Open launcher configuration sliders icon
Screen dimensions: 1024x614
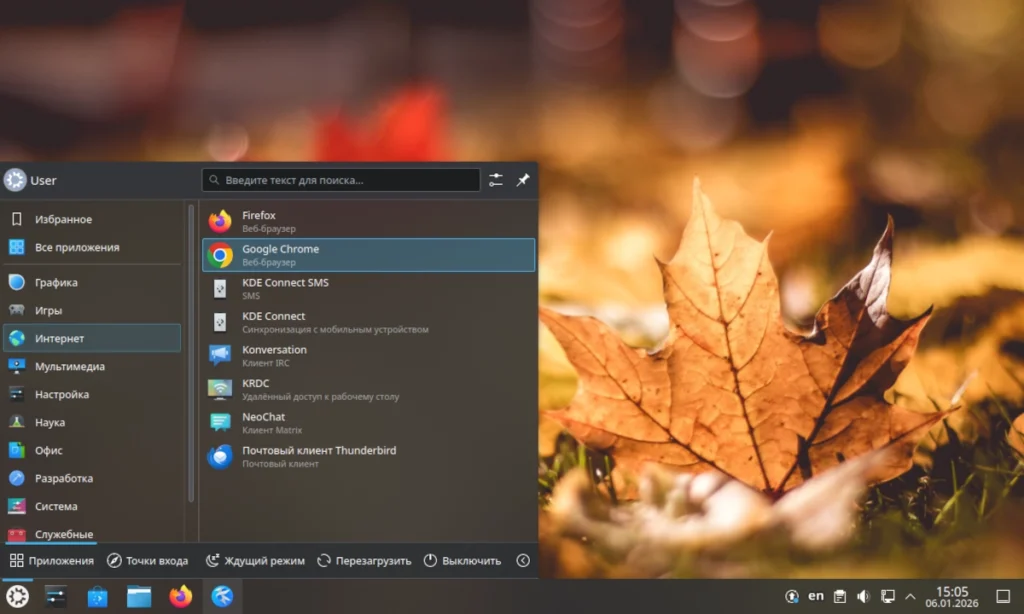[496, 180]
